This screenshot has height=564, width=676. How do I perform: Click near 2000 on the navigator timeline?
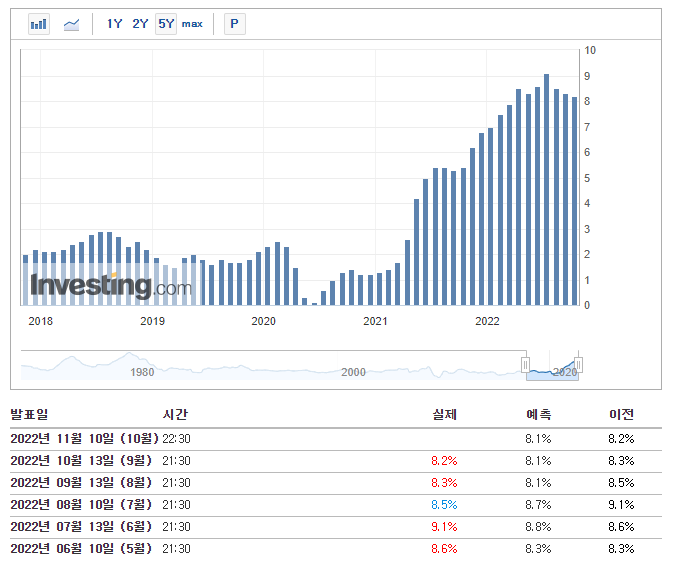point(353,371)
